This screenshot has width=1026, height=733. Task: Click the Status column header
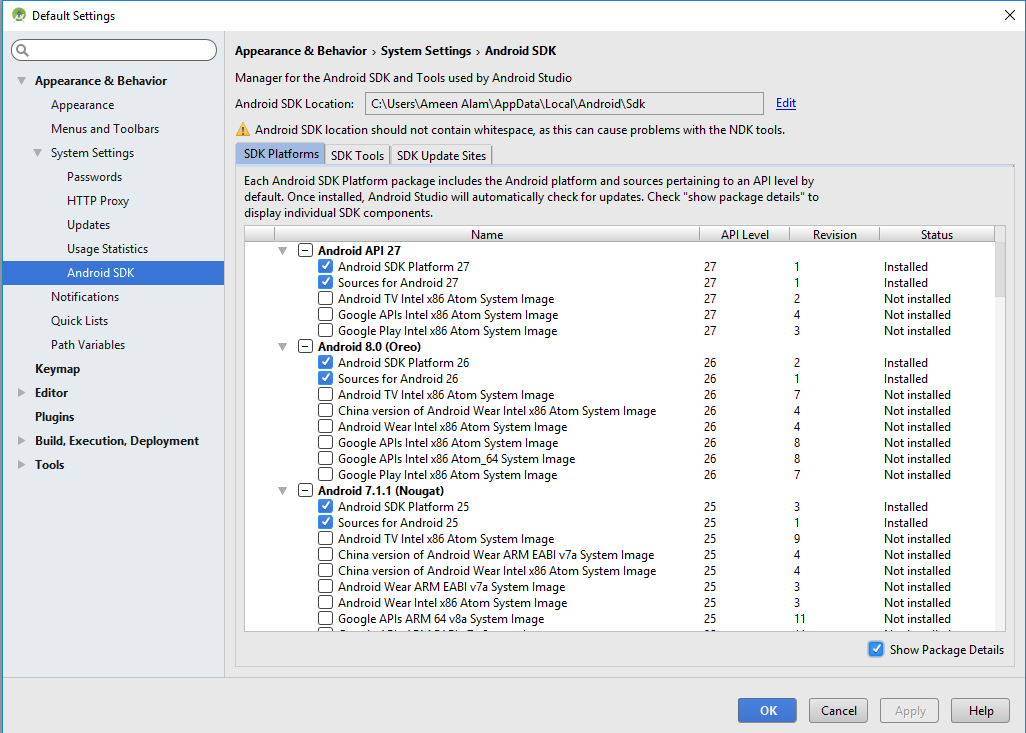(x=937, y=234)
